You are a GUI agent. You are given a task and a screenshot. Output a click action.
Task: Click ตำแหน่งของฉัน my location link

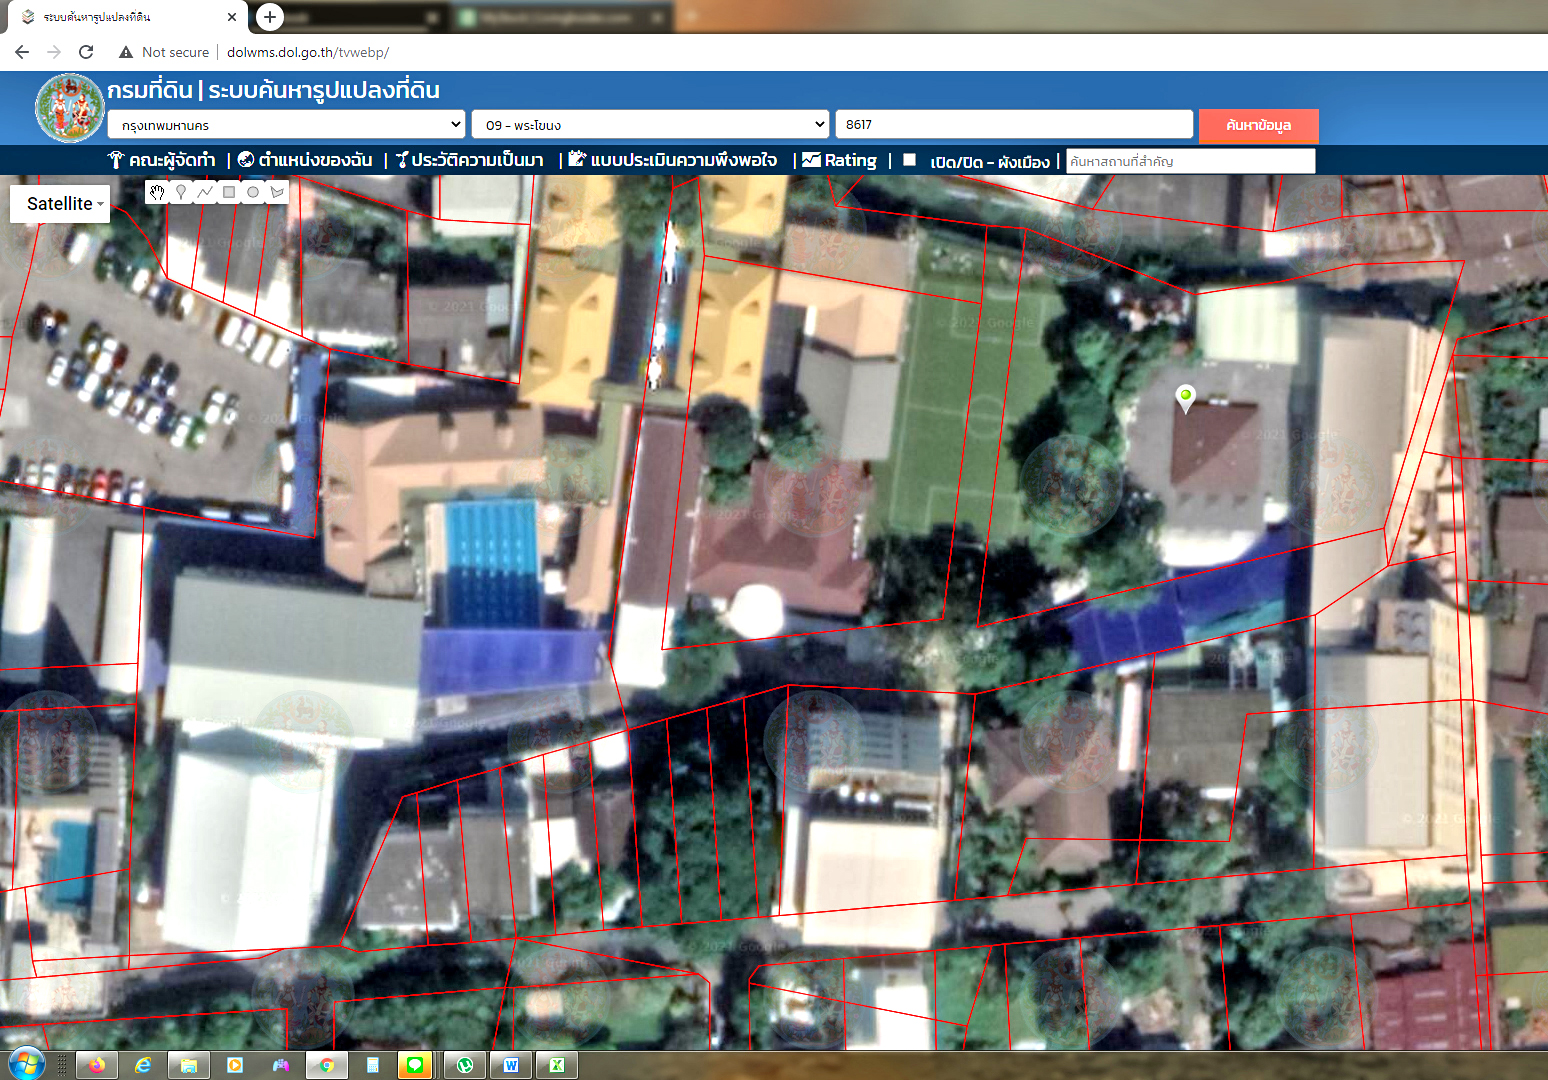point(305,160)
